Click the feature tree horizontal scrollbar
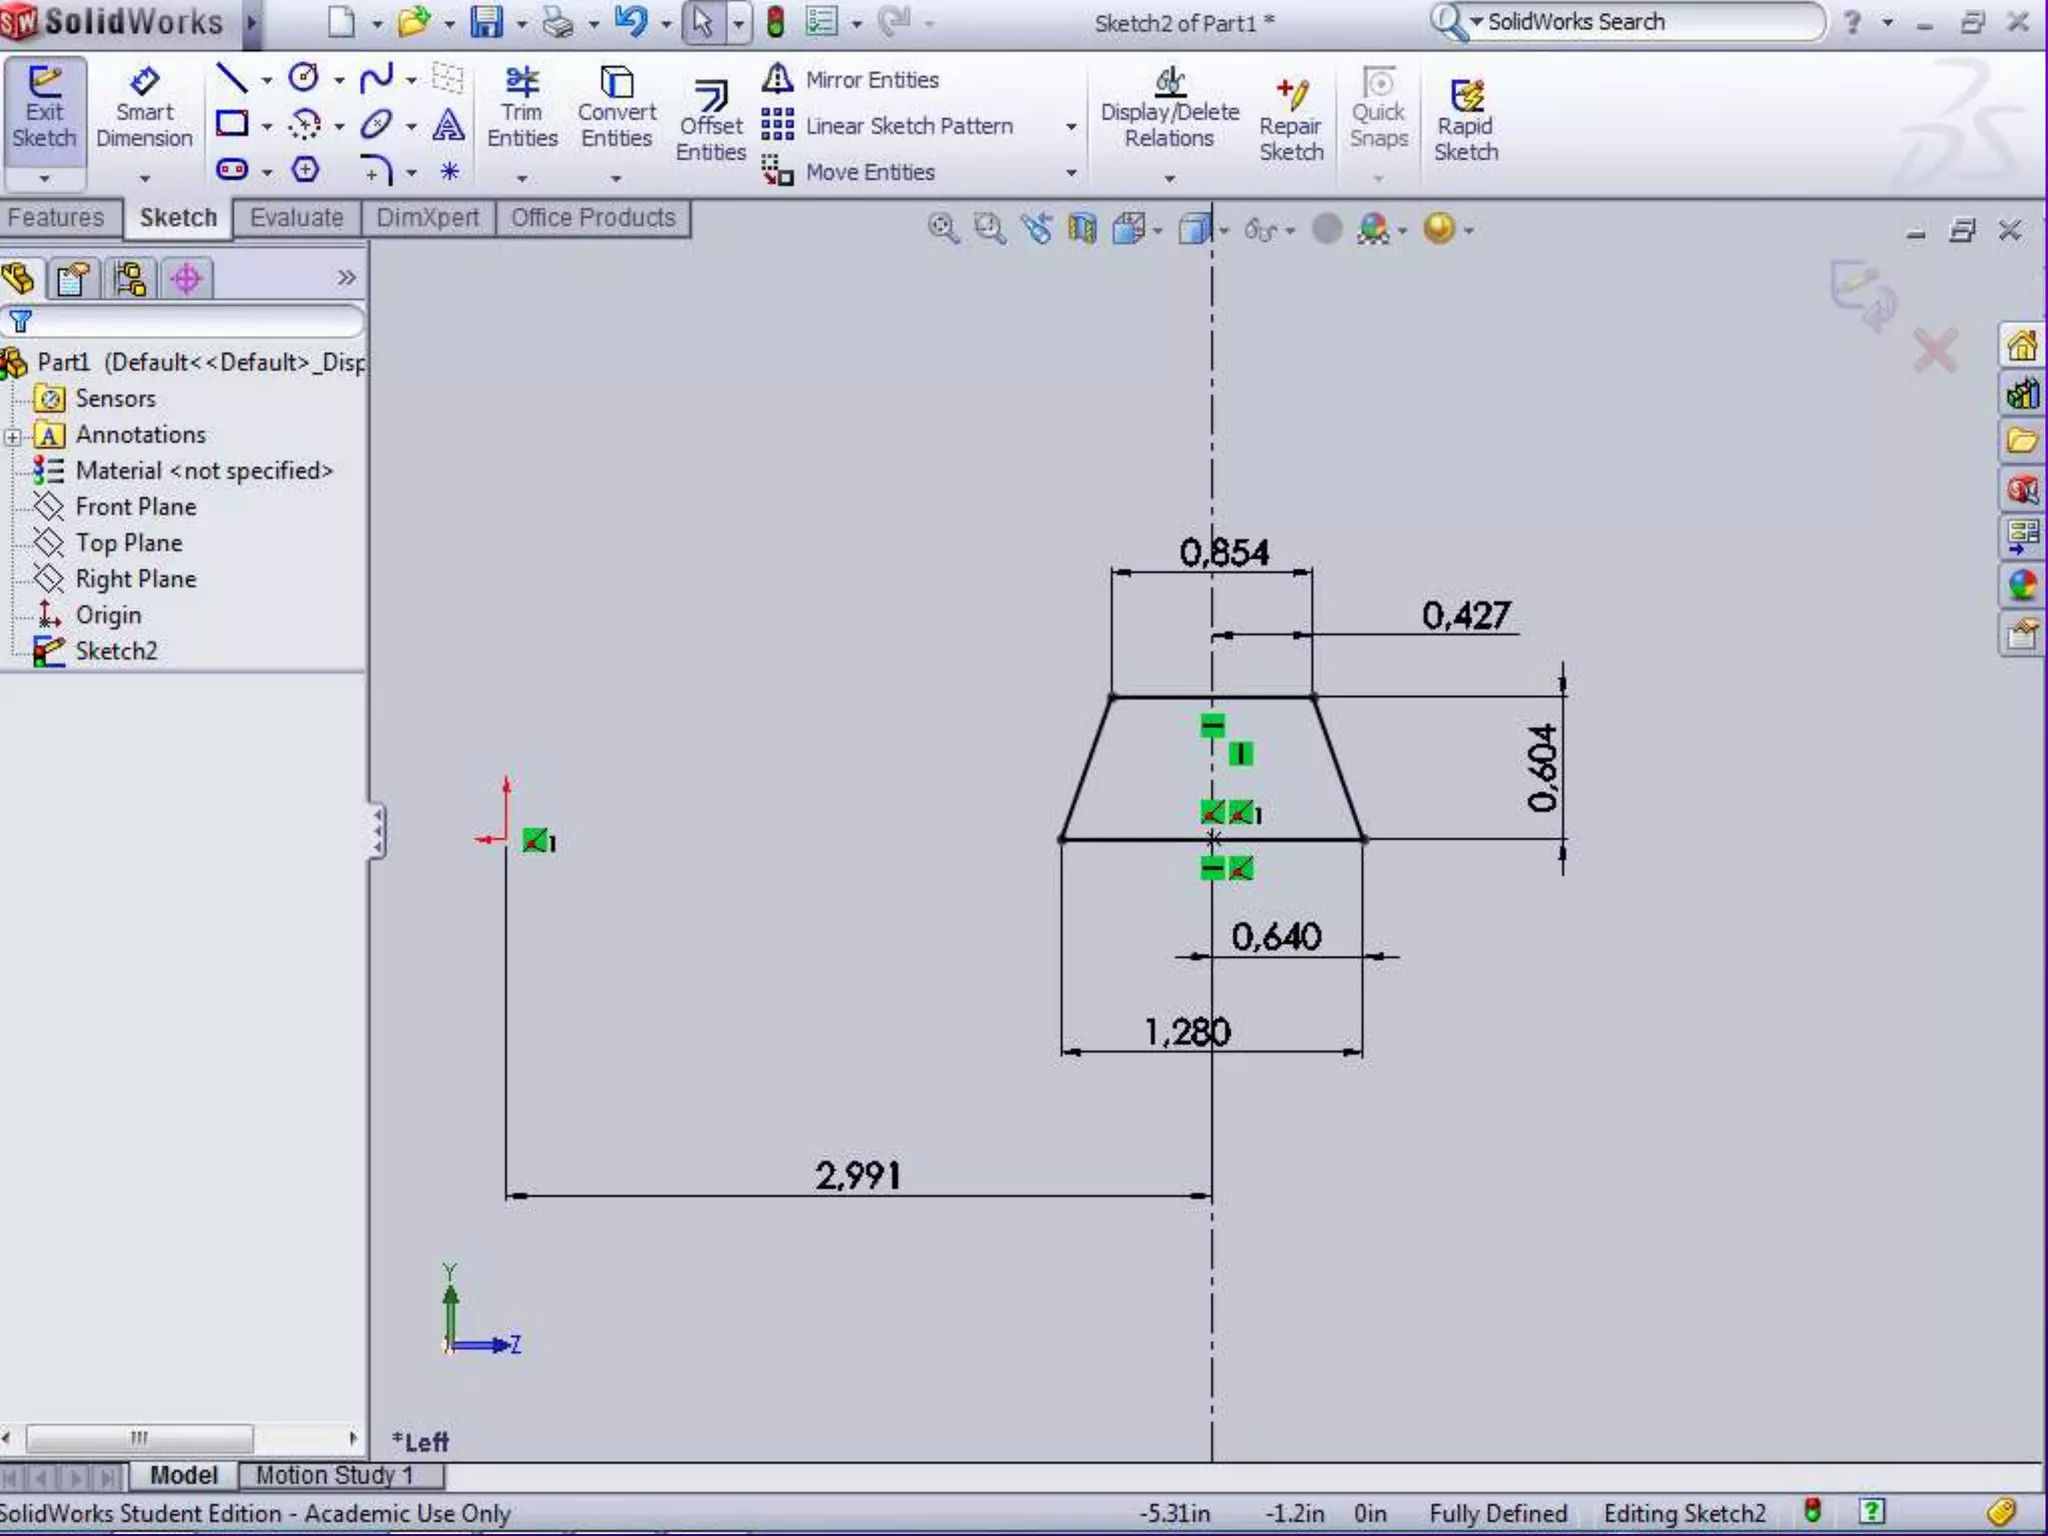The width and height of the screenshot is (2048, 1536). (138, 1438)
